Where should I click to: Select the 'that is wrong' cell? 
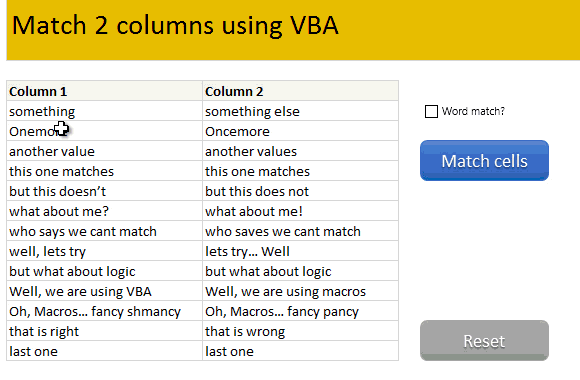tap(300, 331)
